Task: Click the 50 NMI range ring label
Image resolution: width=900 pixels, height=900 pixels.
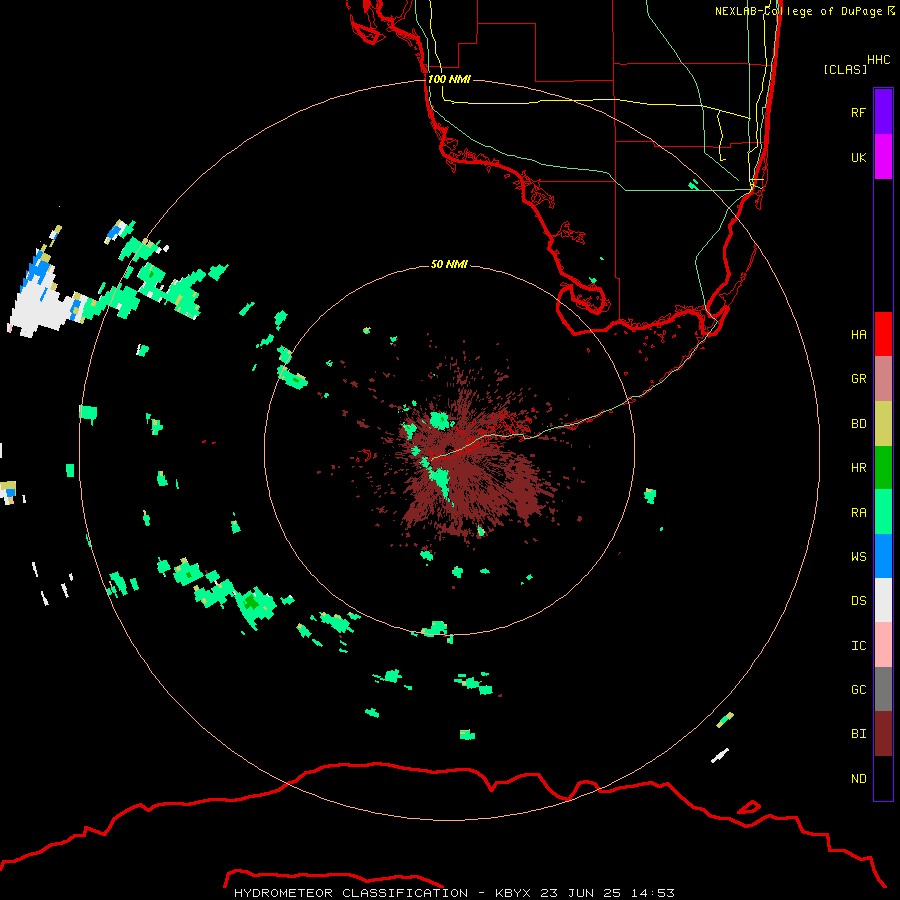Action: point(449,264)
